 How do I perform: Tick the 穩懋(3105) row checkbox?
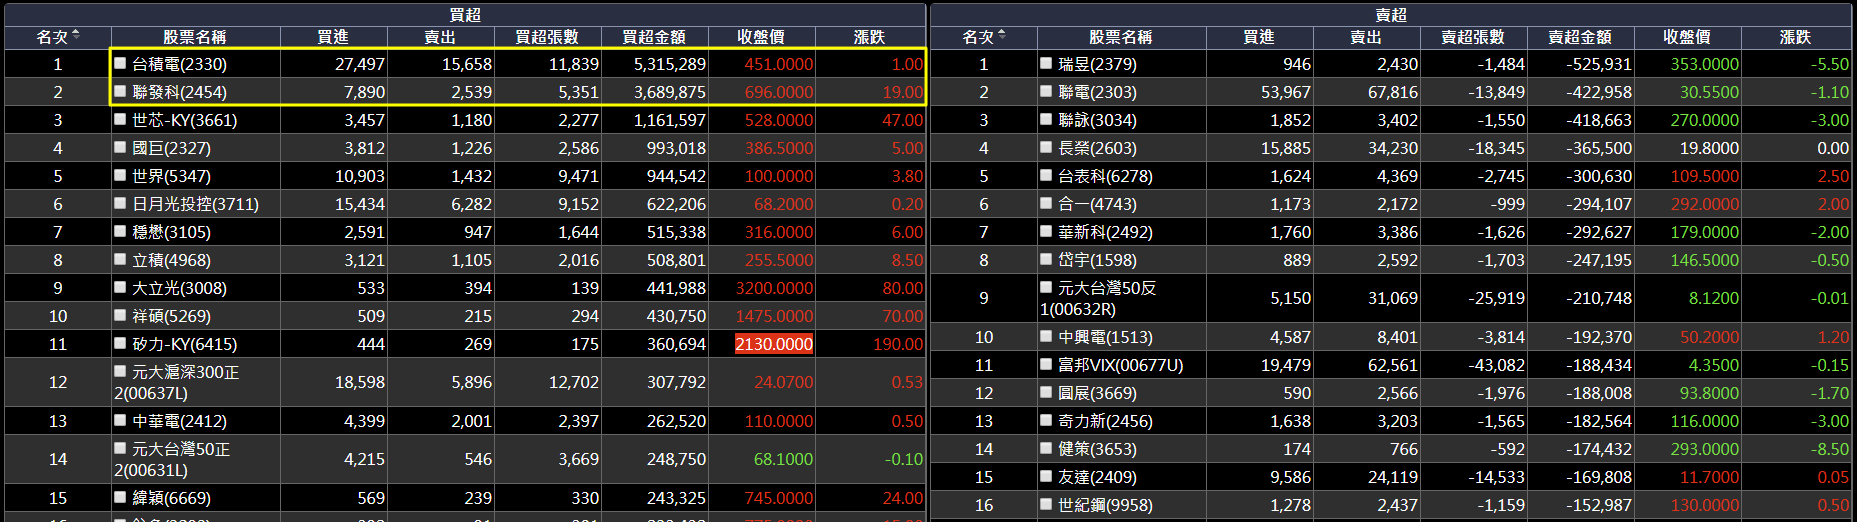(x=120, y=231)
